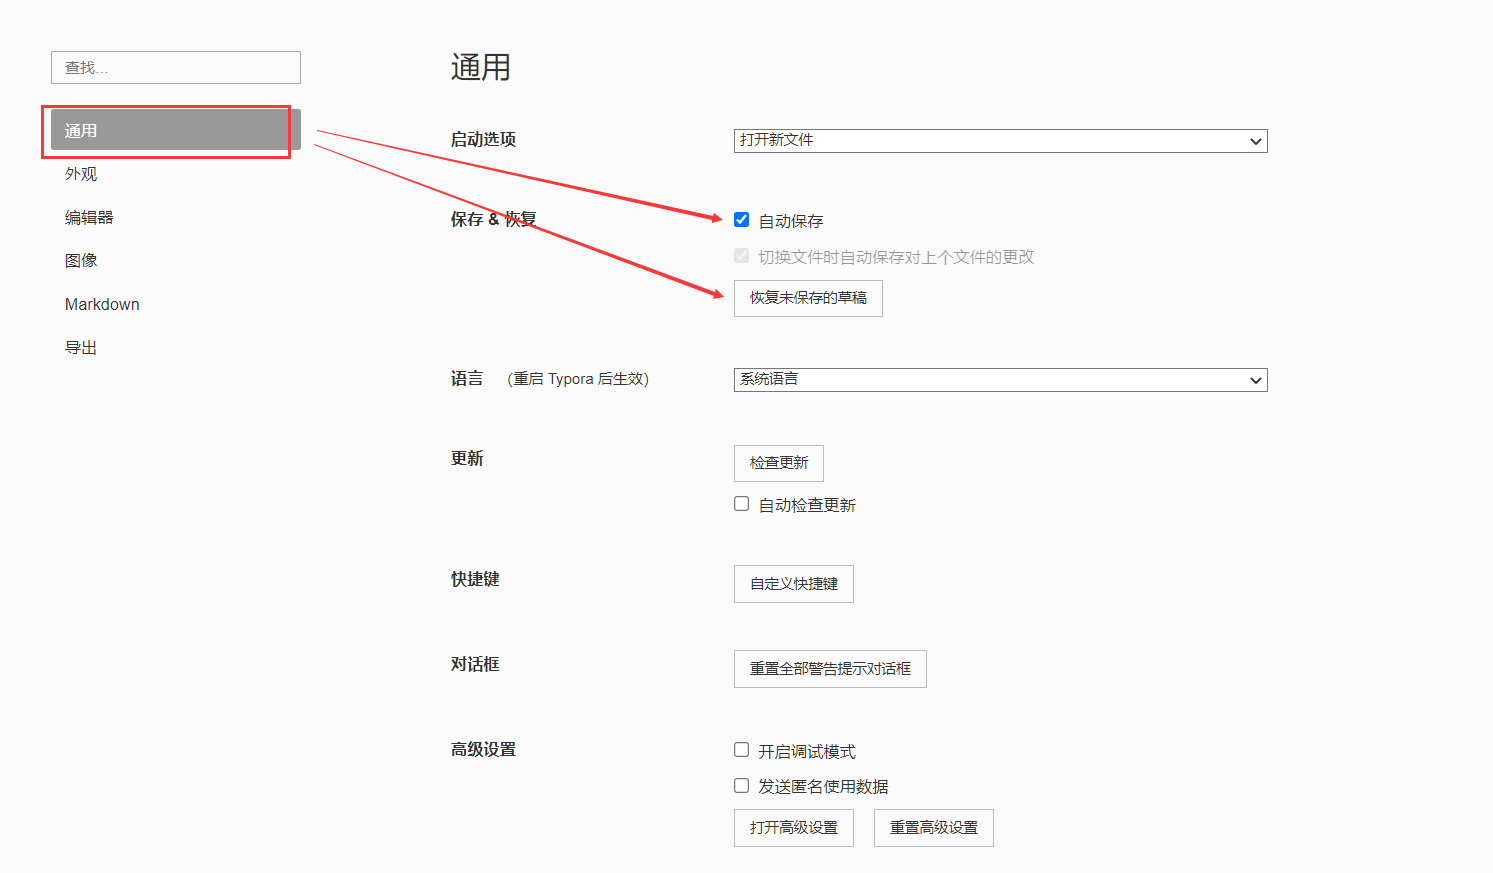Image resolution: width=1493 pixels, height=873 pixels.
Task: Disable the 自动保存 checkbox
Action: (741, 219)
